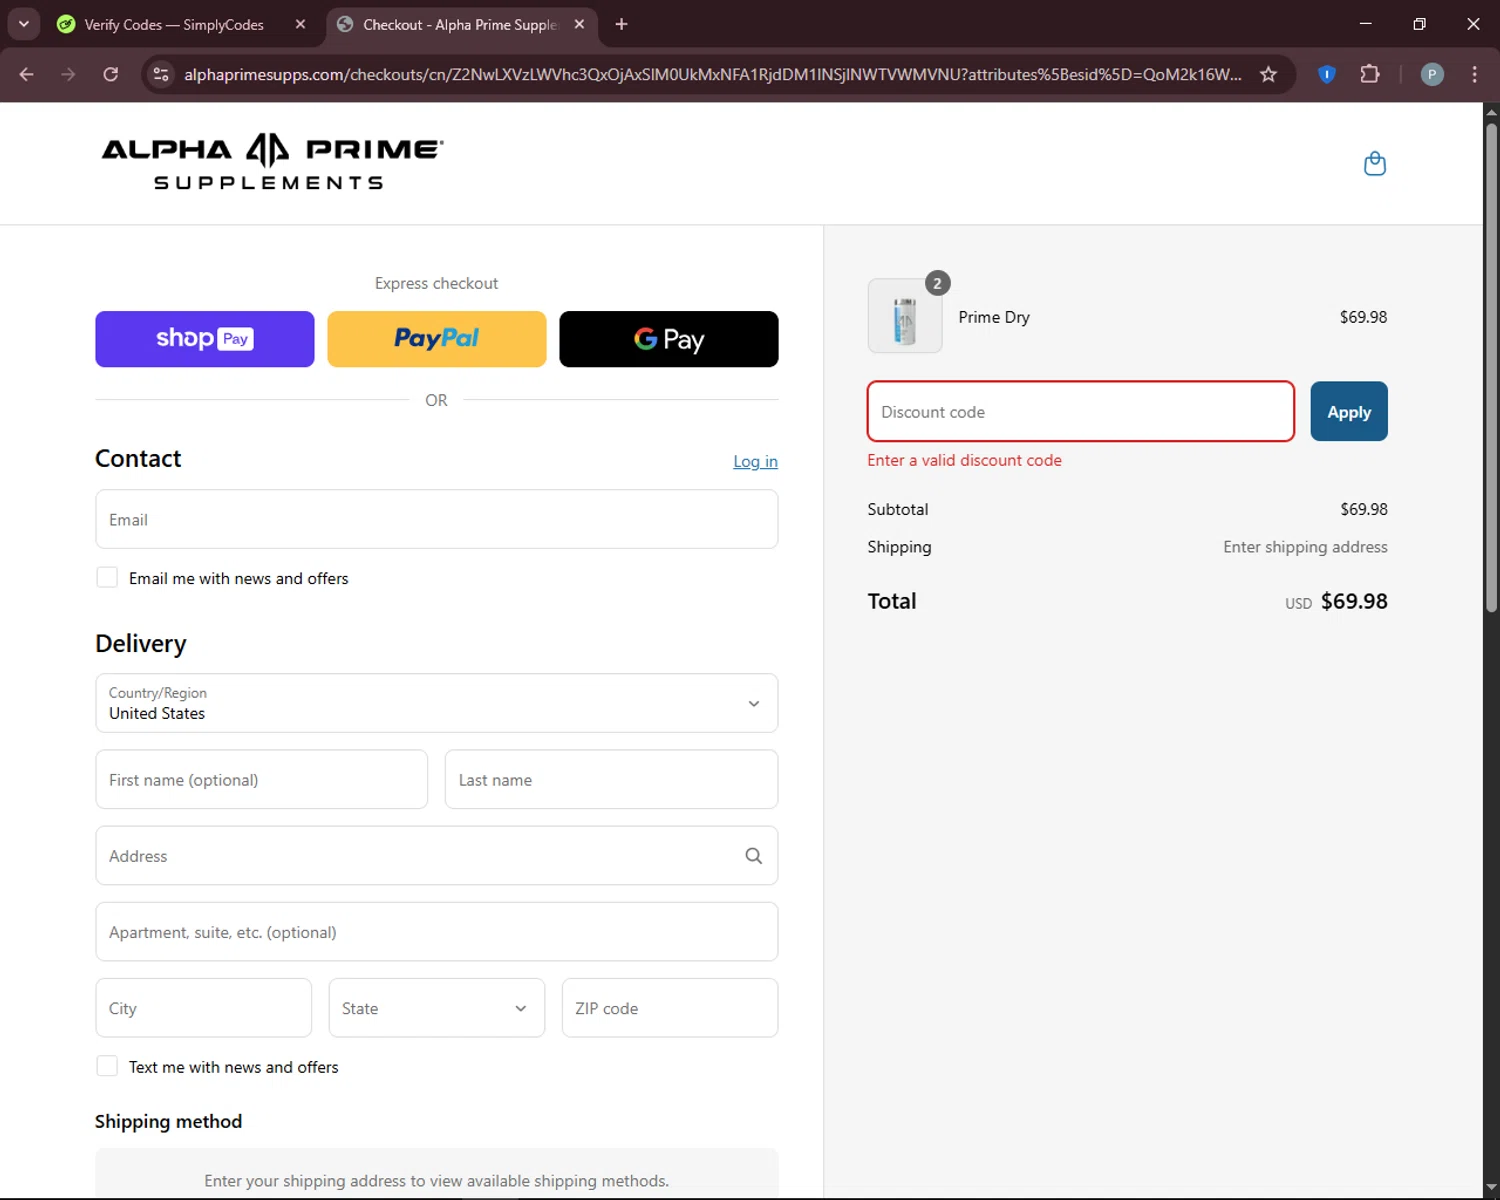Focus the First name (optional) field
The image size is (1500, 1200).
262,780
